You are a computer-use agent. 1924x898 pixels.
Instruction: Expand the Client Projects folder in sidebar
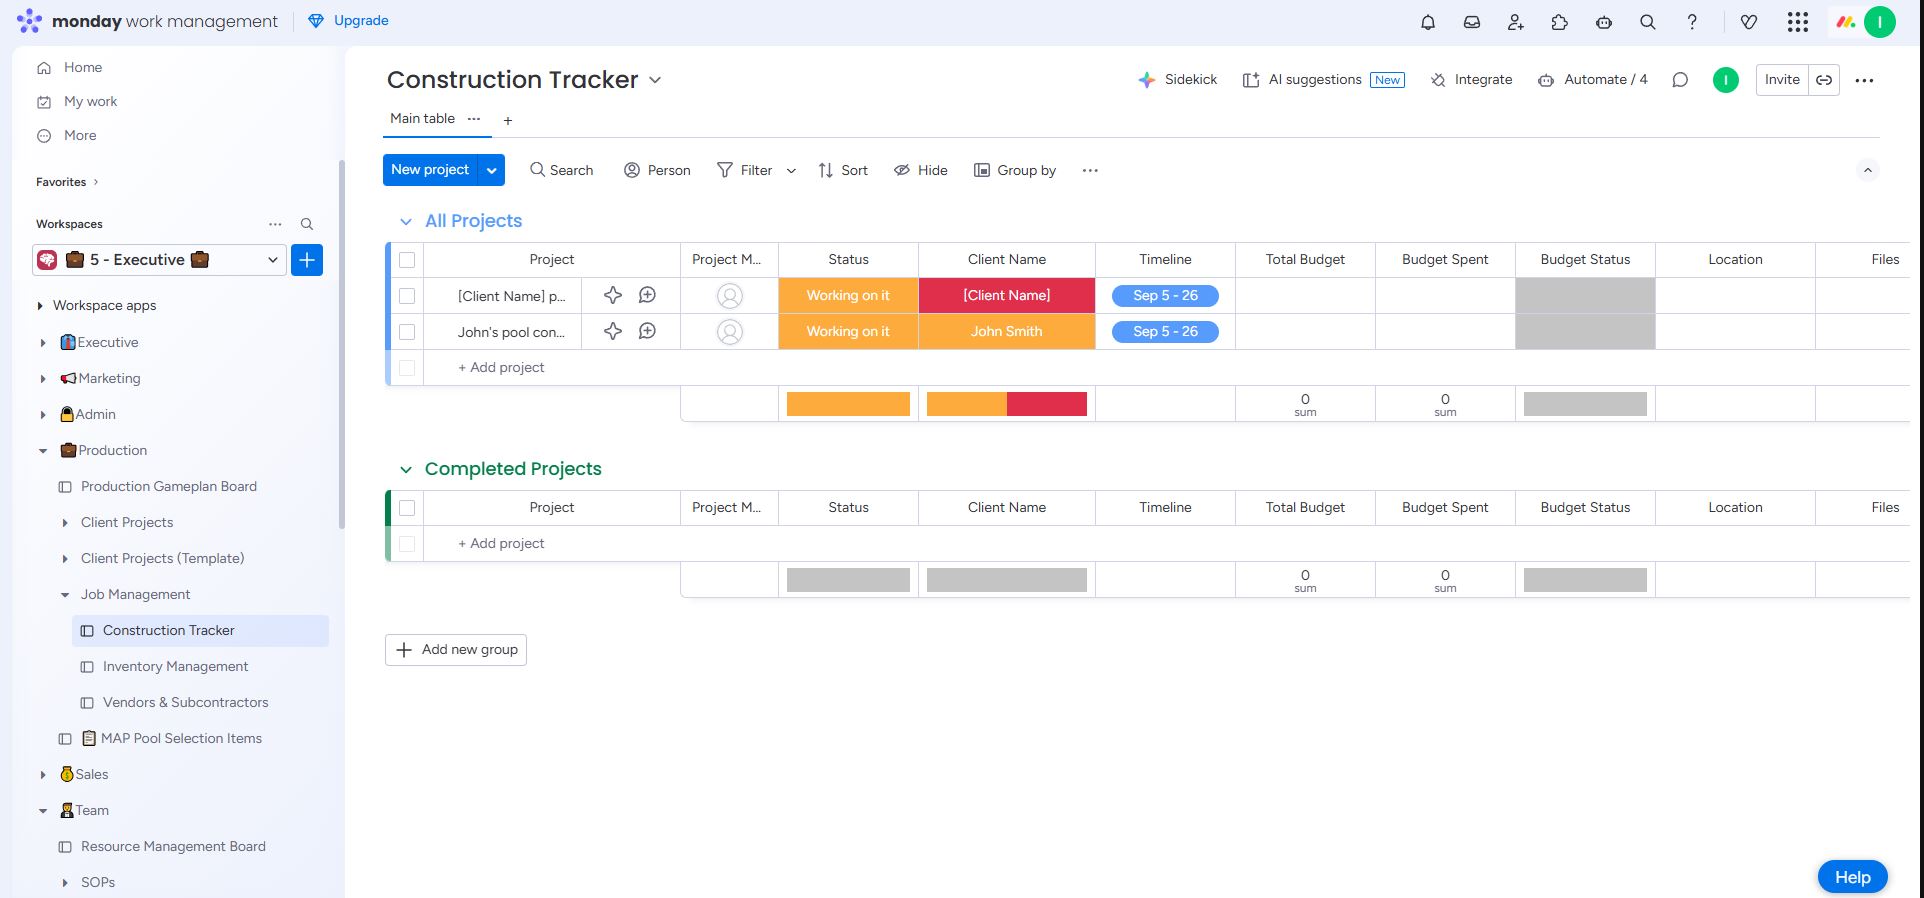[65, 522]
